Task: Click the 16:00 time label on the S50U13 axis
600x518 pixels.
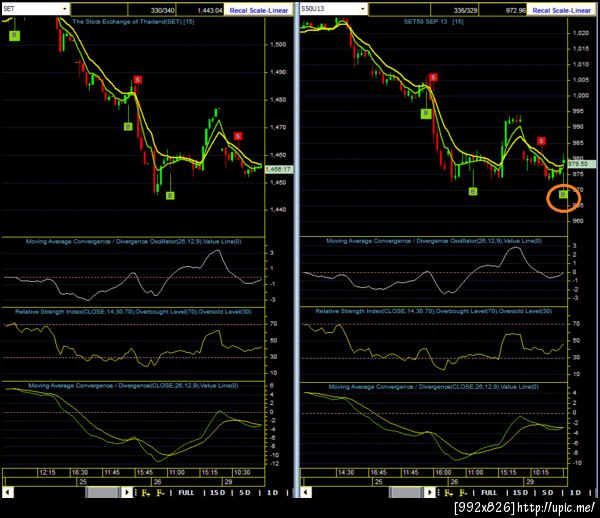Action: pyautogui.click(x=443, y=472)
